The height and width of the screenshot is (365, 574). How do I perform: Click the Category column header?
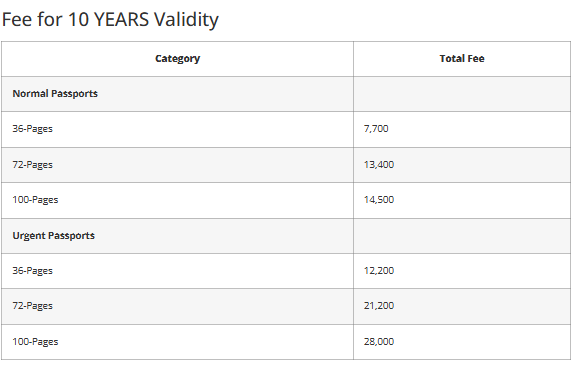pyautogui.click(x=178, y=59)
